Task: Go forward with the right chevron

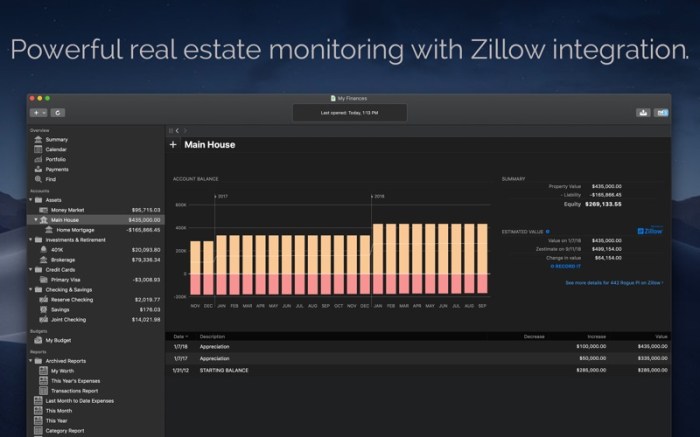Action: (x=185, y=131)
